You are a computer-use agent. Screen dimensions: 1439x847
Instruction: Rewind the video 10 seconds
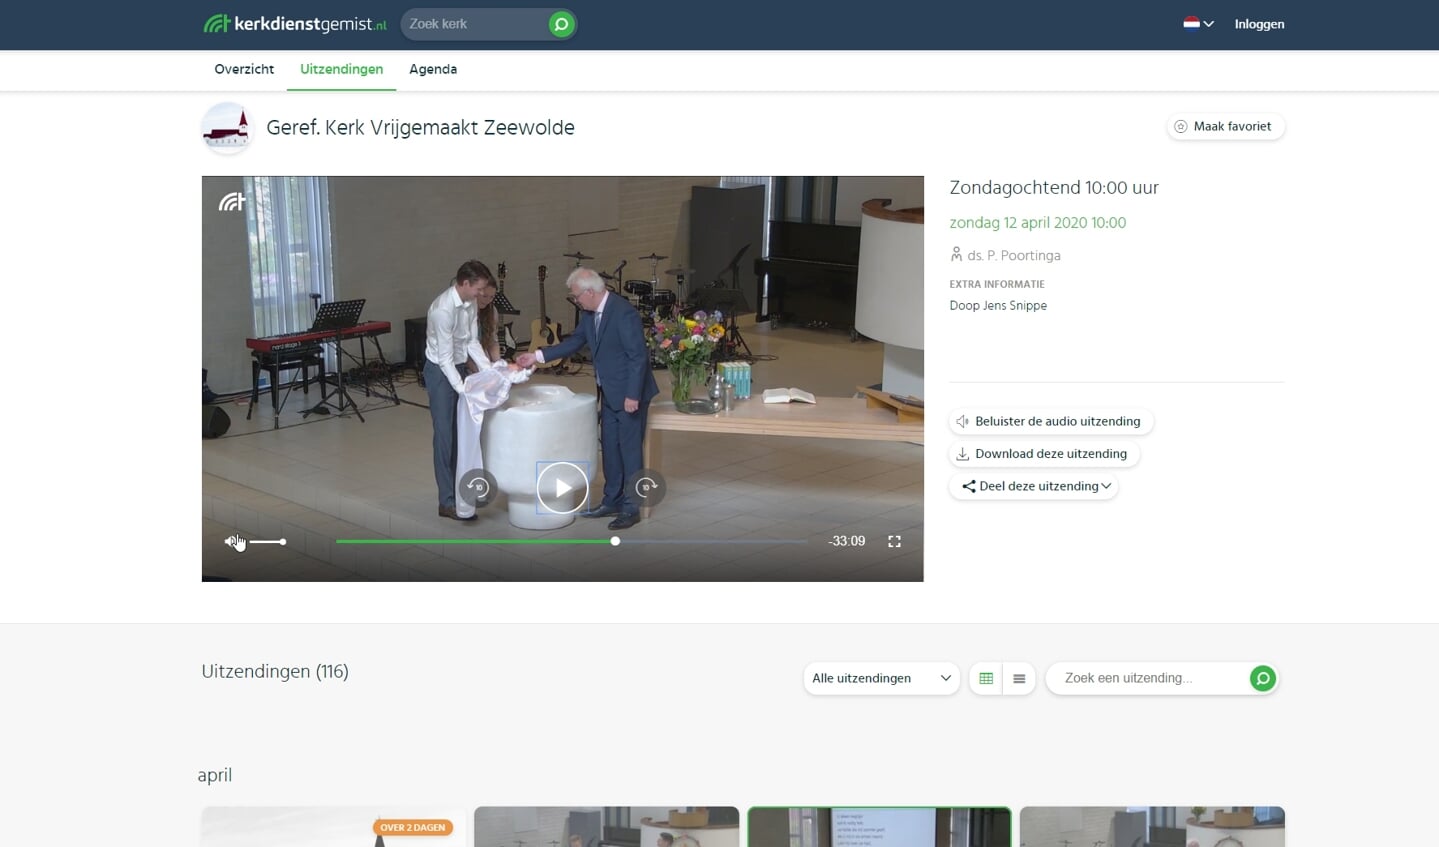coord(478,488)
